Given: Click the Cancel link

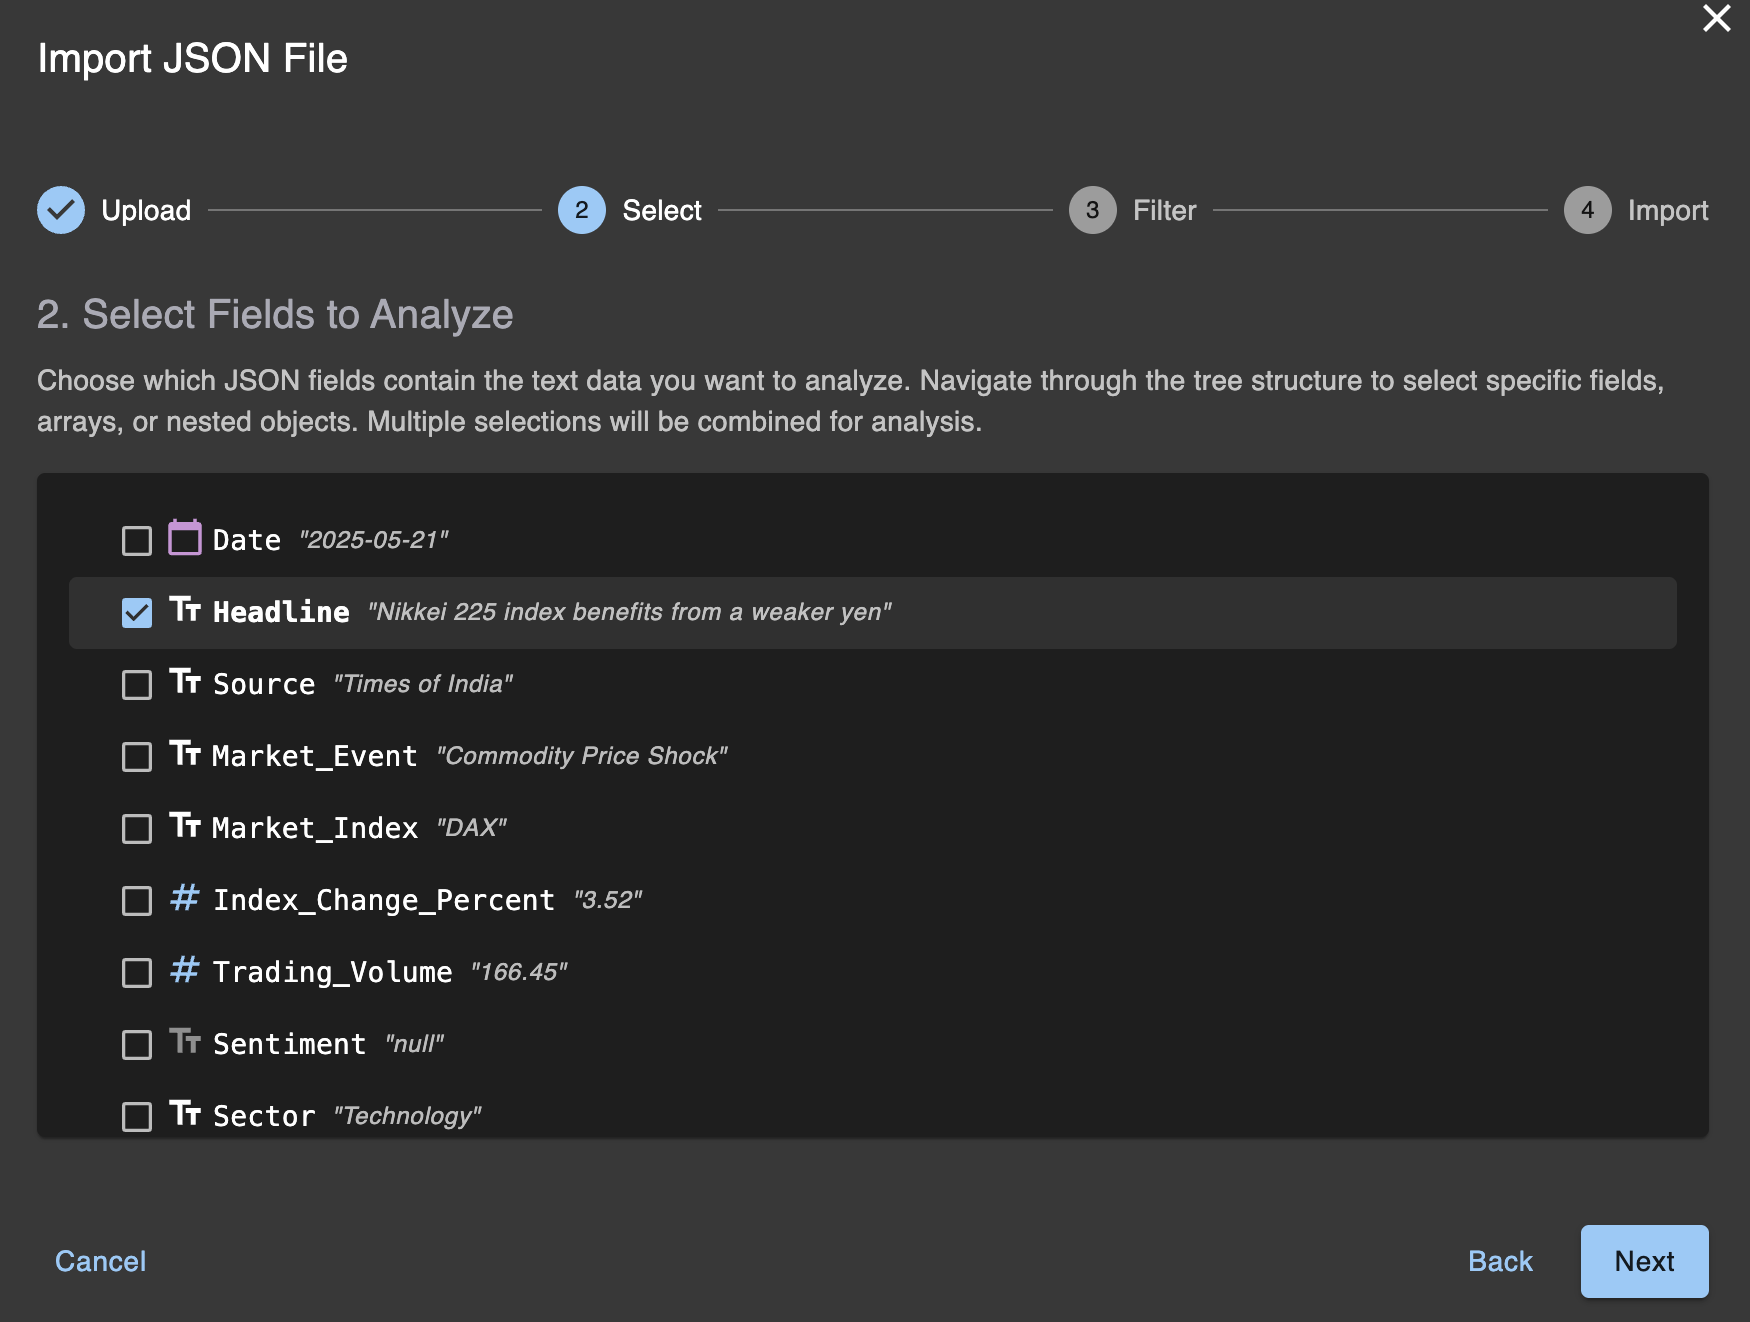Looking at the screenshot, I should [100, 1261].
